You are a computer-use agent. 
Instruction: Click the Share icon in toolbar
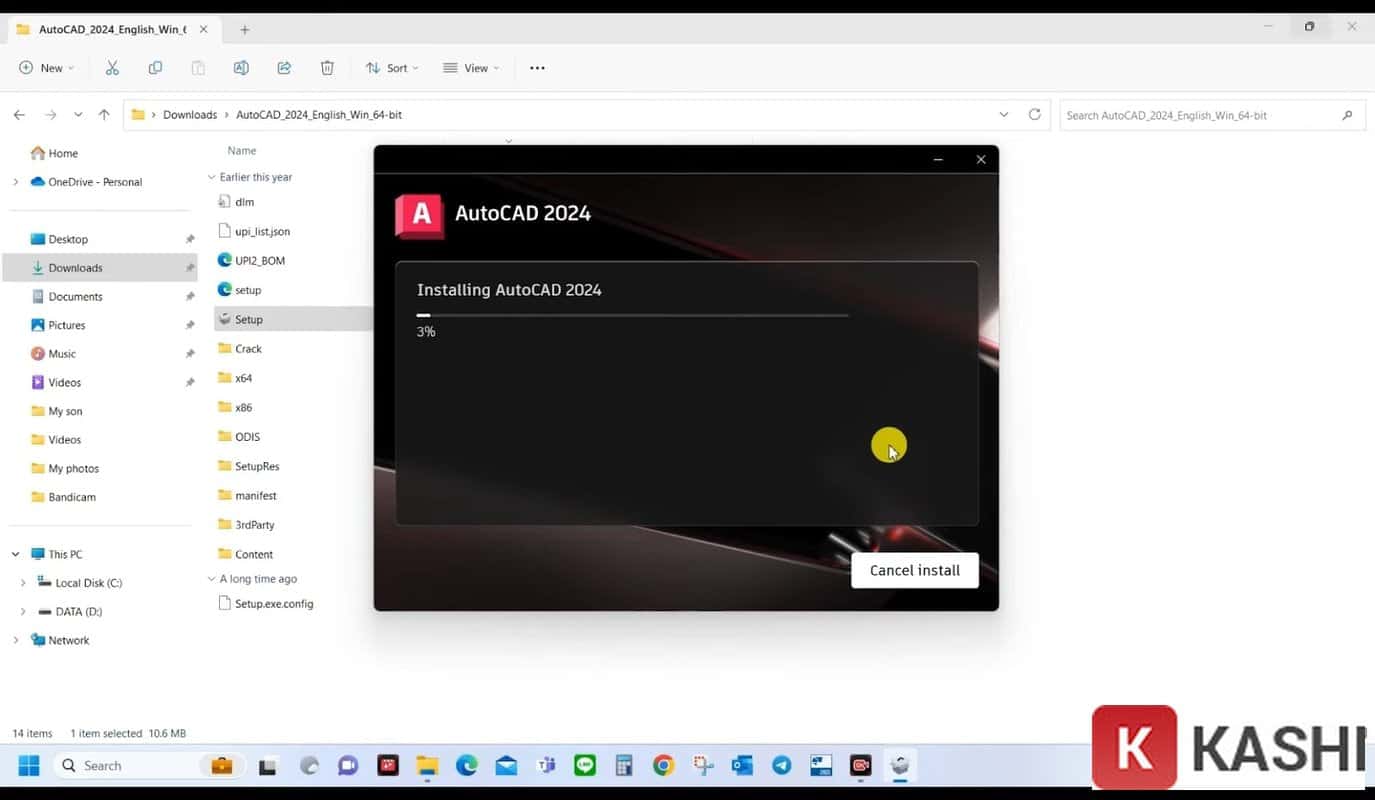click(284, 68)
